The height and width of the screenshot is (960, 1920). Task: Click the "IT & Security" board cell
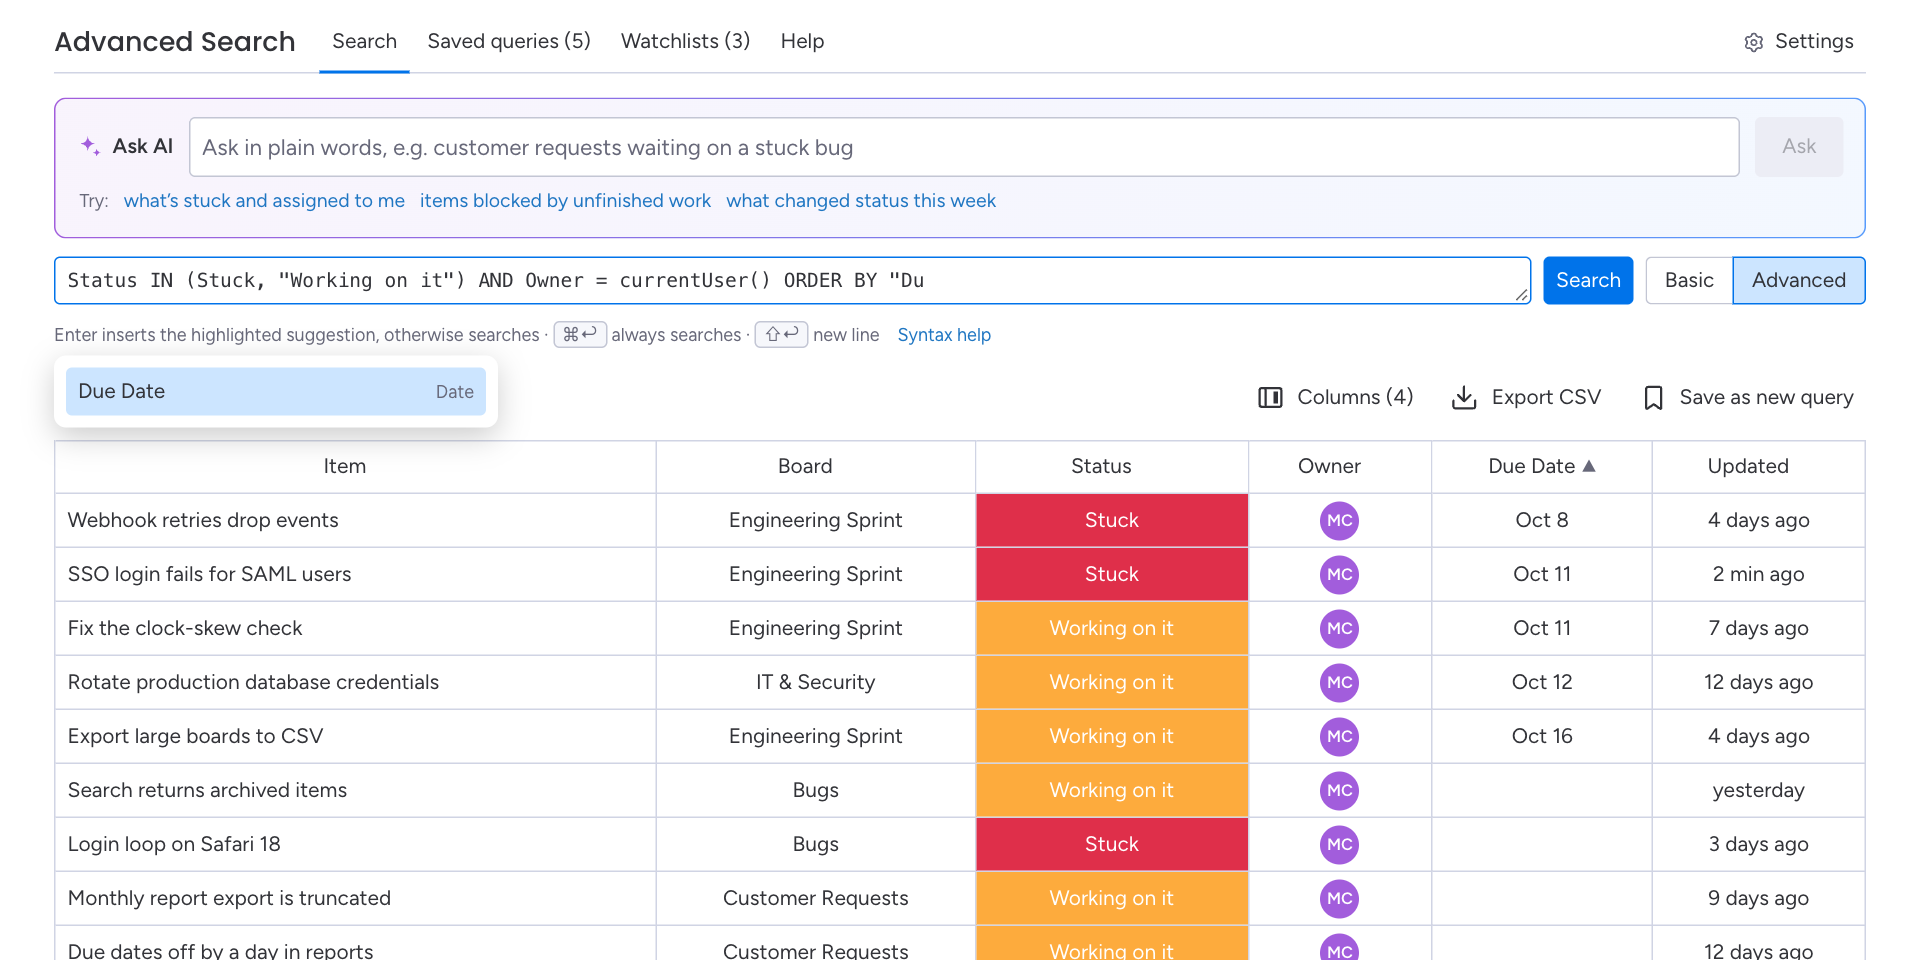(x=816, y=683)
